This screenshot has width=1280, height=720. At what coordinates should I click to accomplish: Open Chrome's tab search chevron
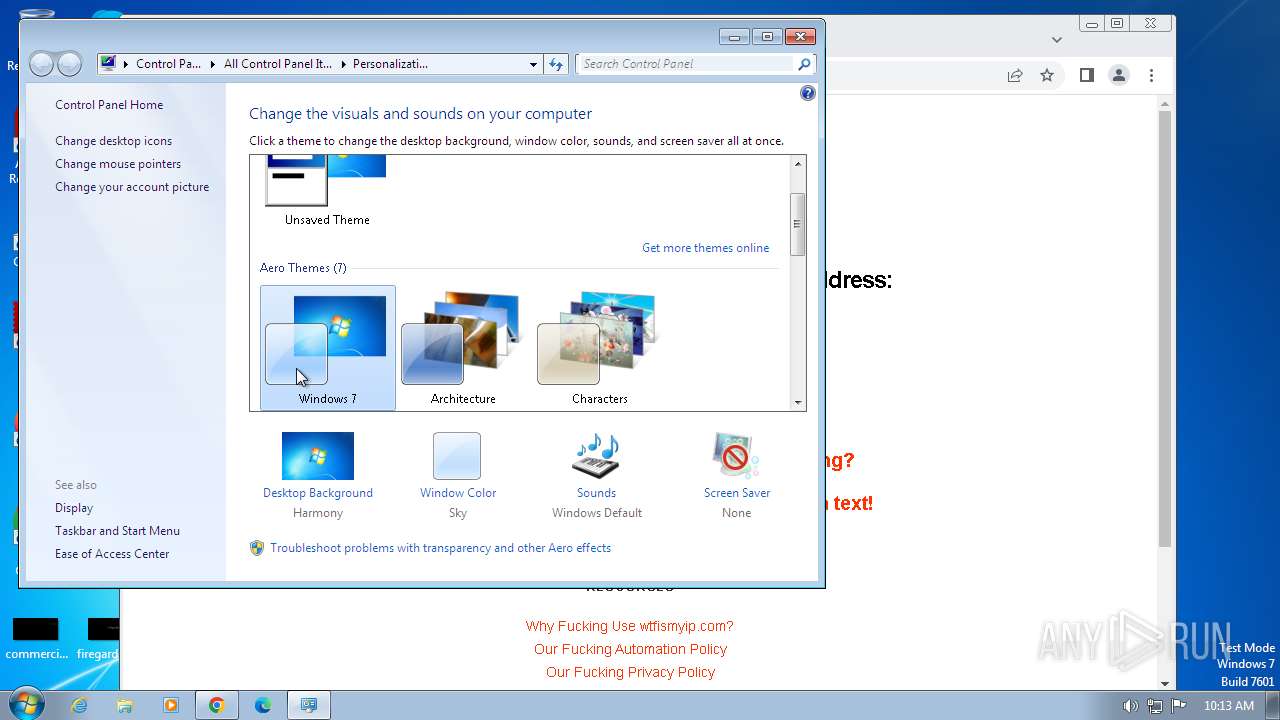pyautogui.click(x=1057, y=40)
